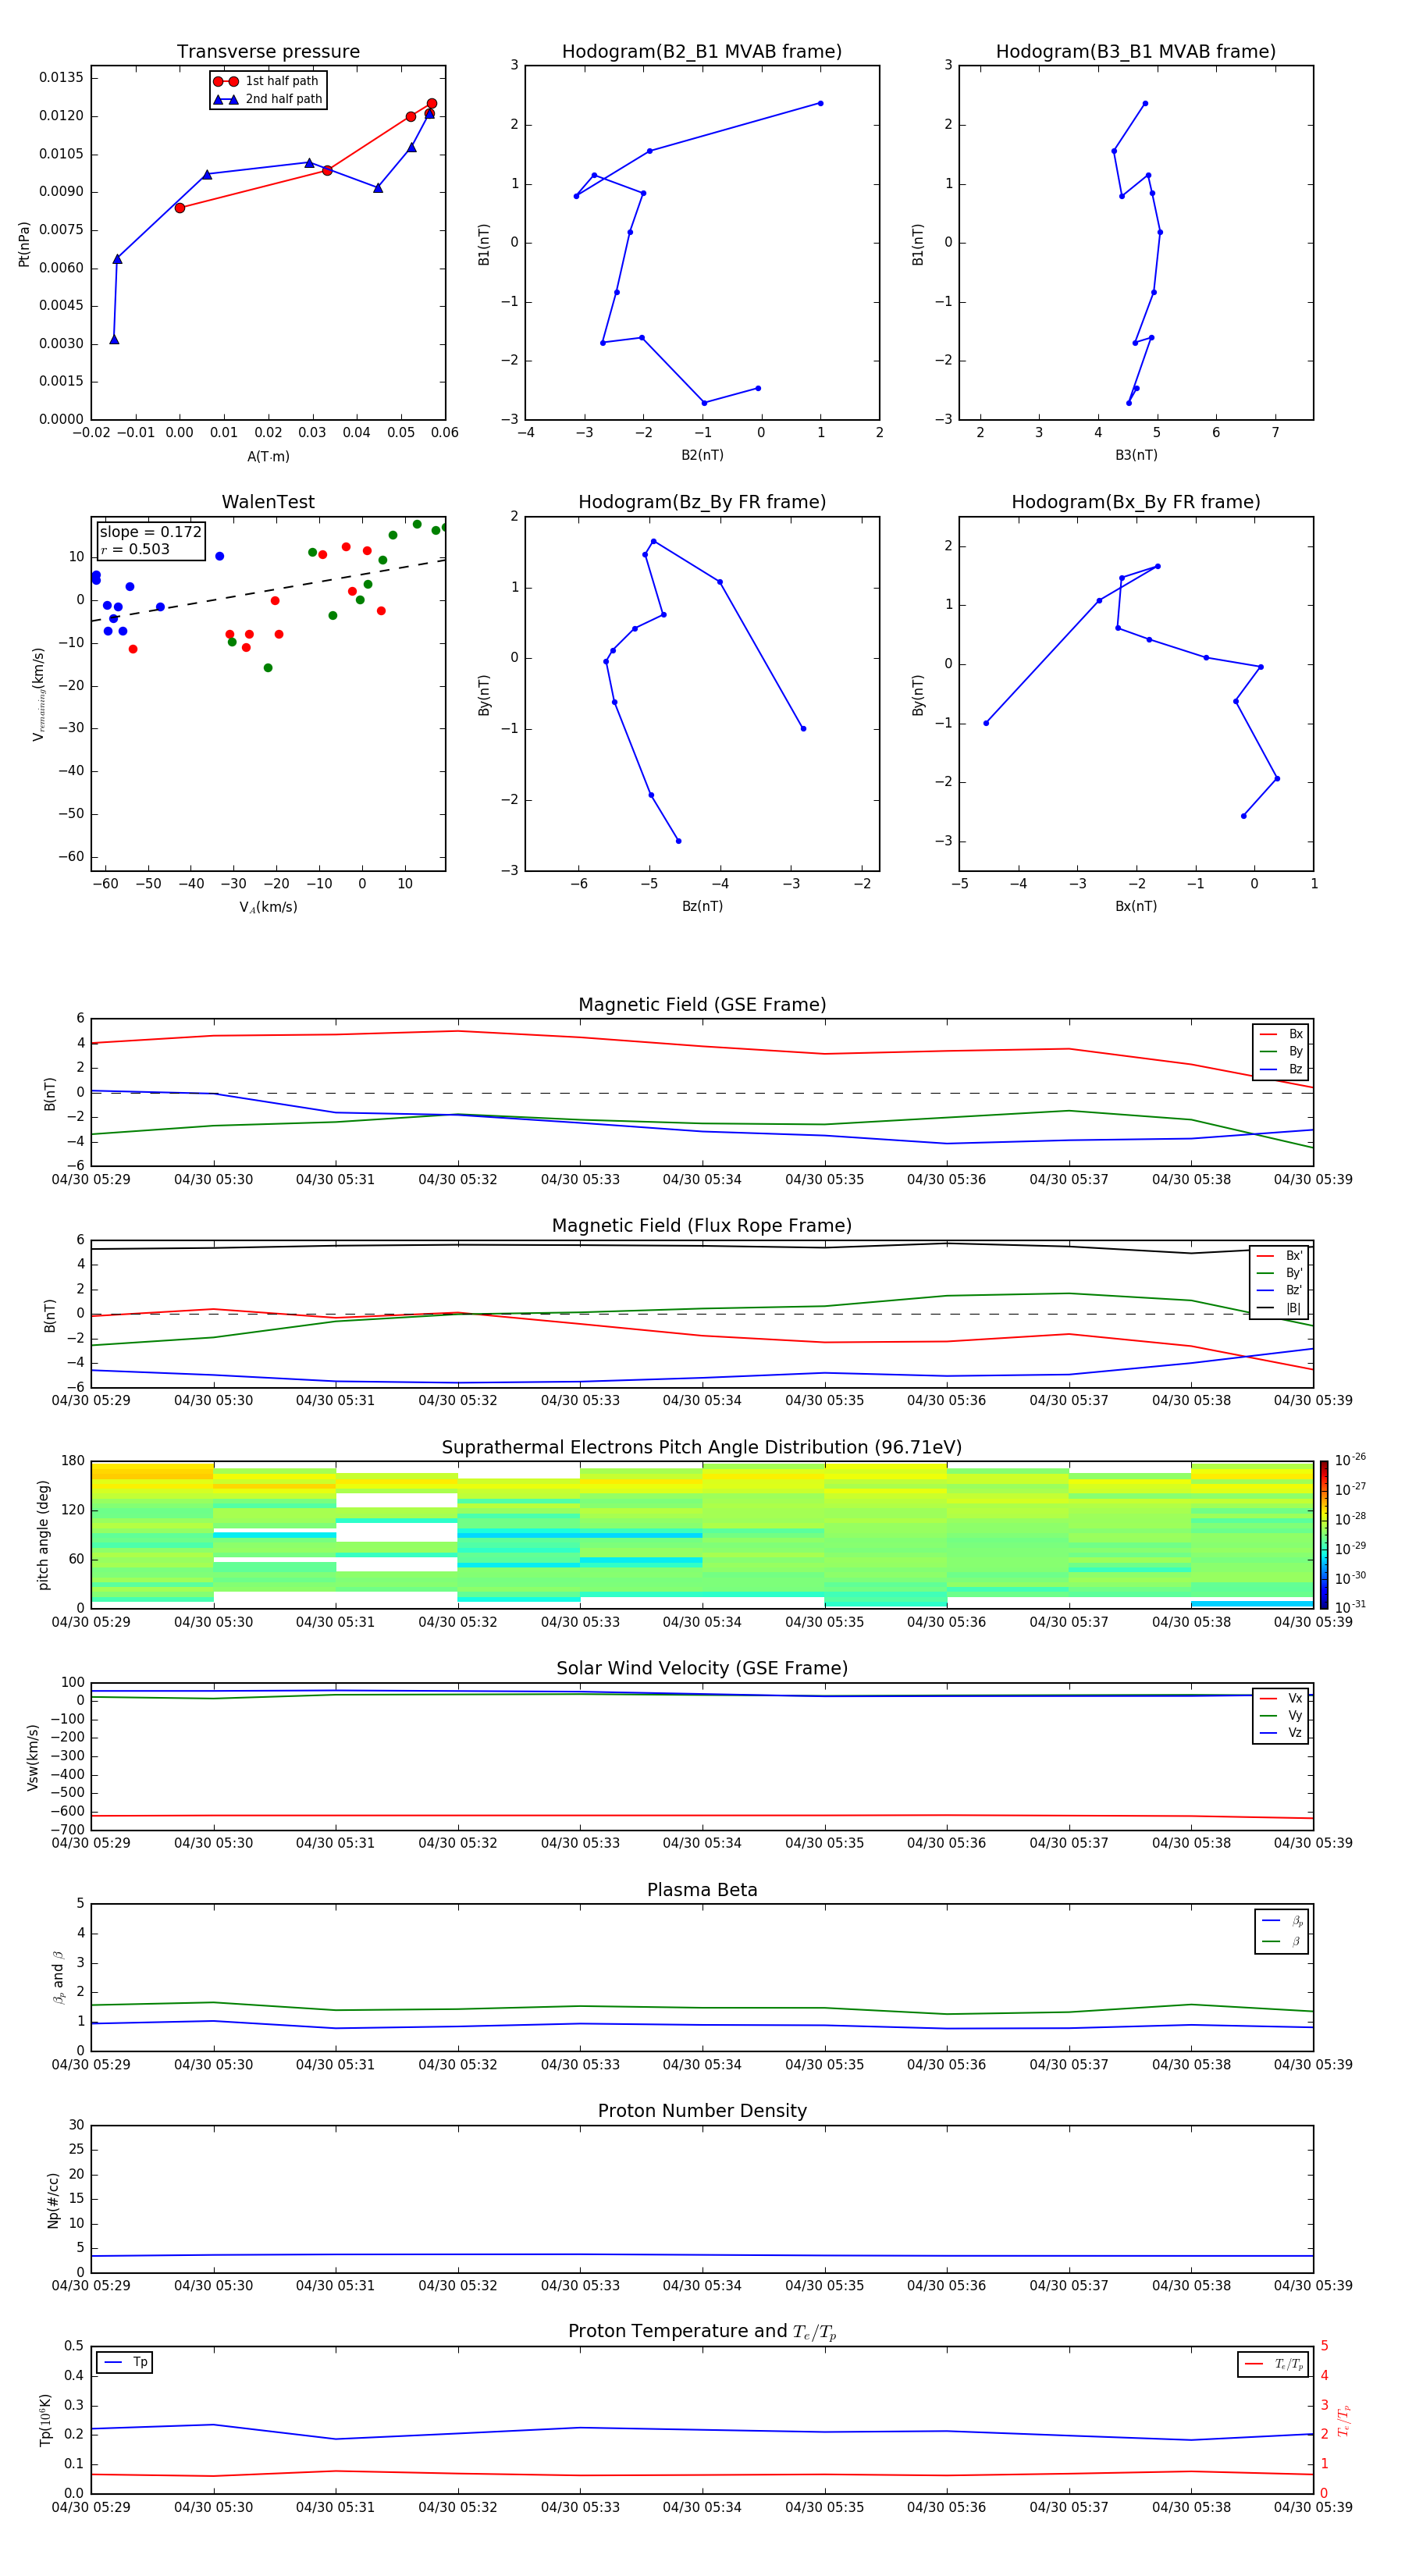Select 'Vz' in the solar wind legend

click(1281, 1732)
